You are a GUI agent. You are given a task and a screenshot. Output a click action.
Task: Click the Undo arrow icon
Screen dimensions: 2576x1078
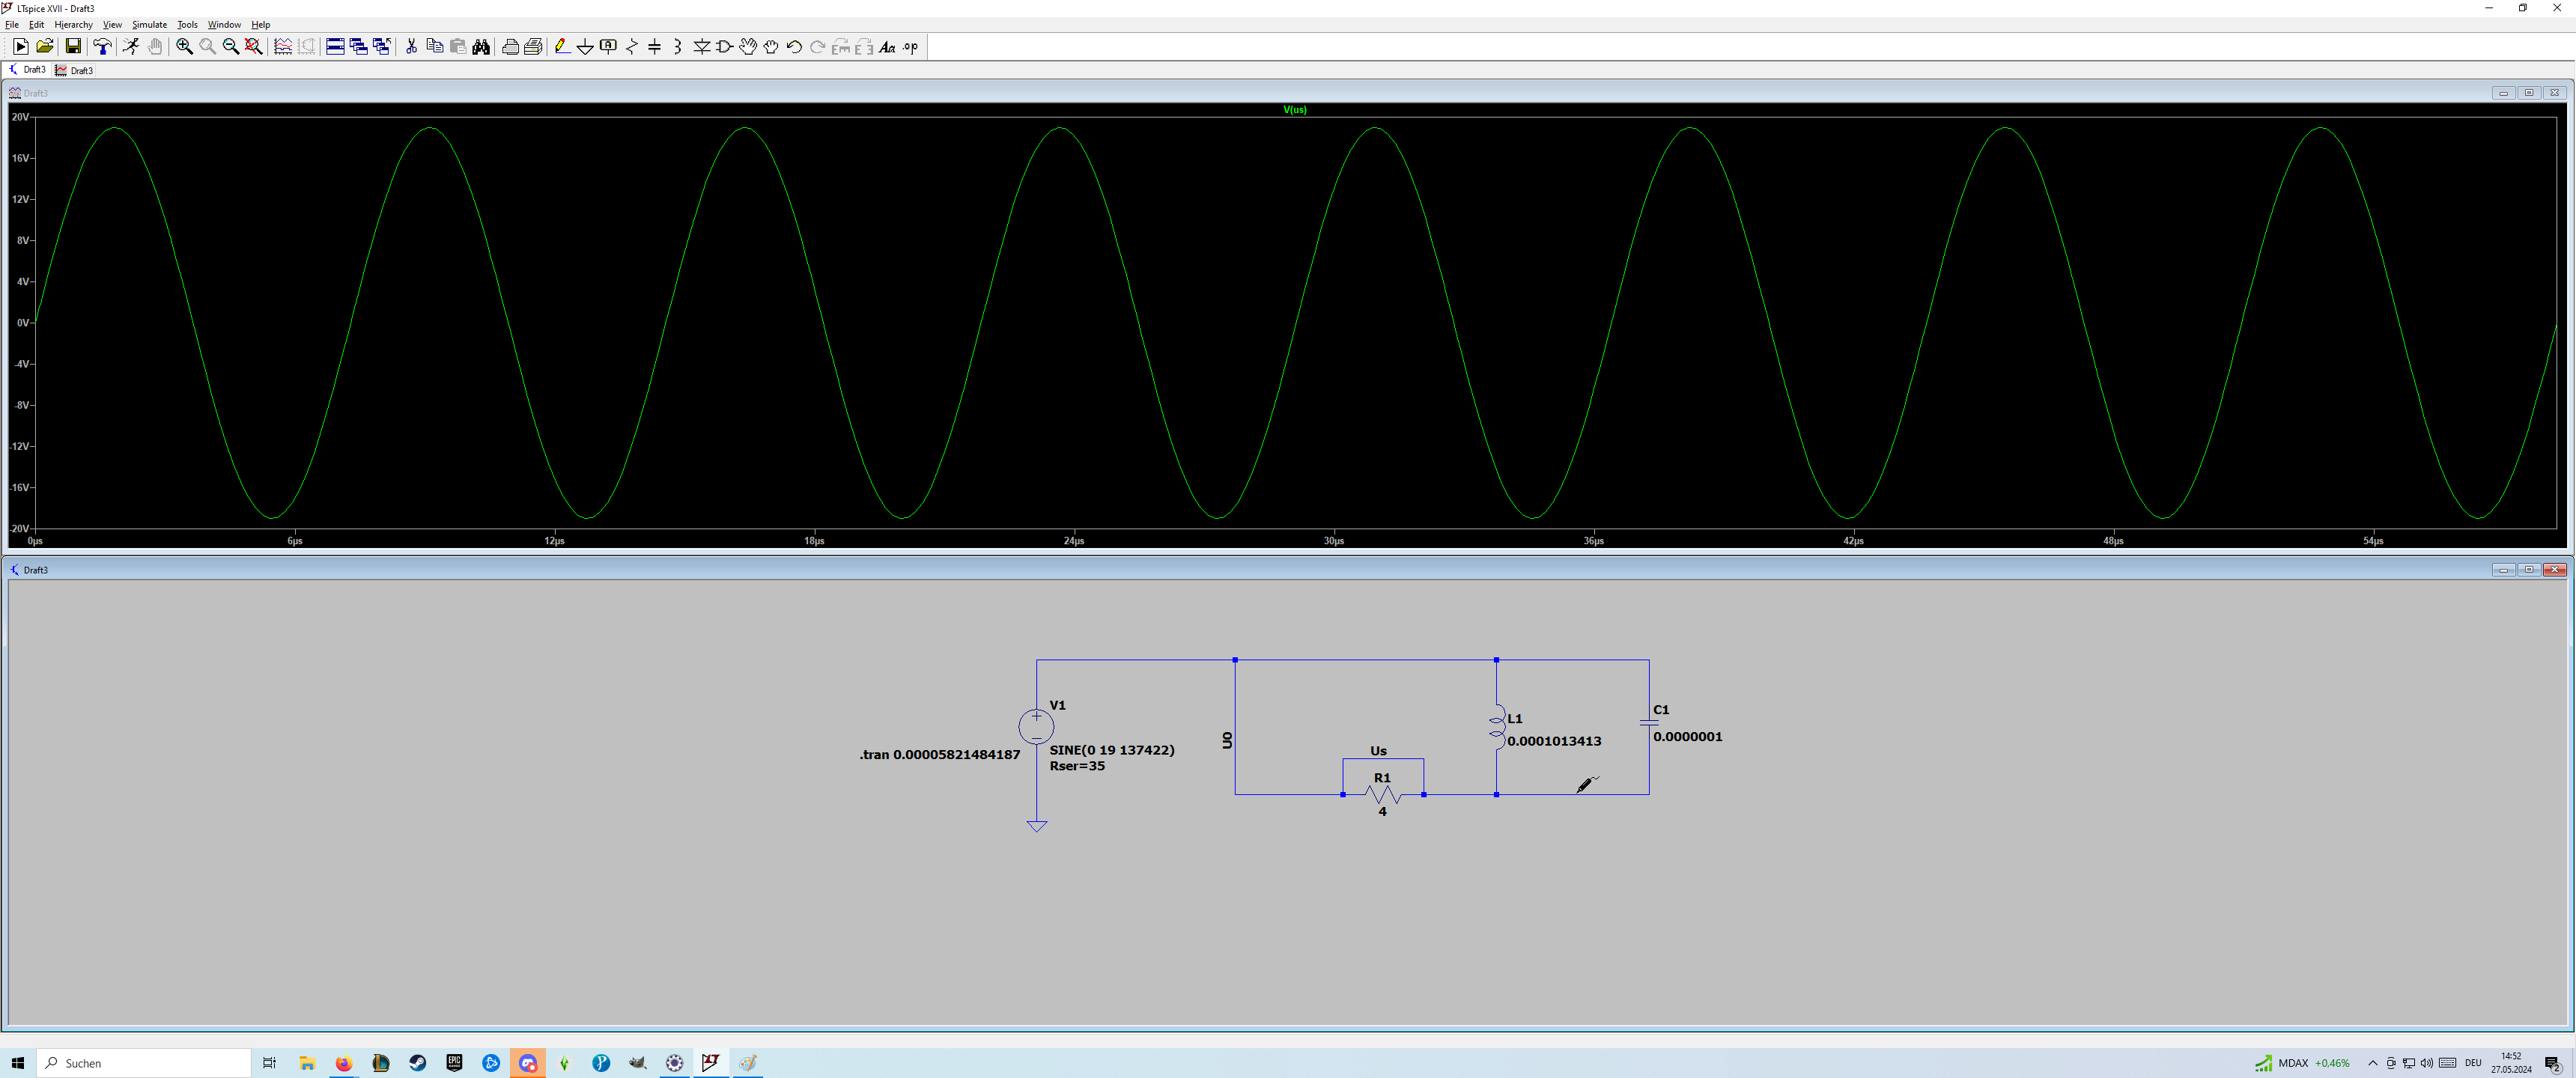(794, 47)
